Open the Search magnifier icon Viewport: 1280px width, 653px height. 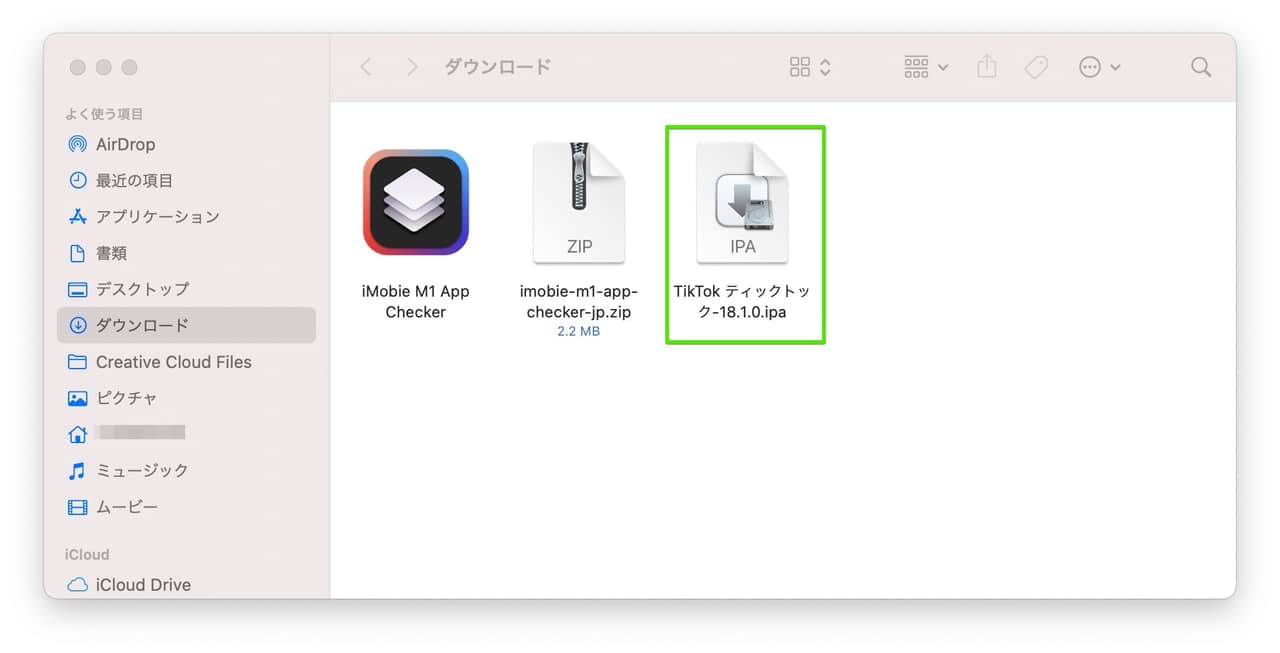pos(1201,67)
